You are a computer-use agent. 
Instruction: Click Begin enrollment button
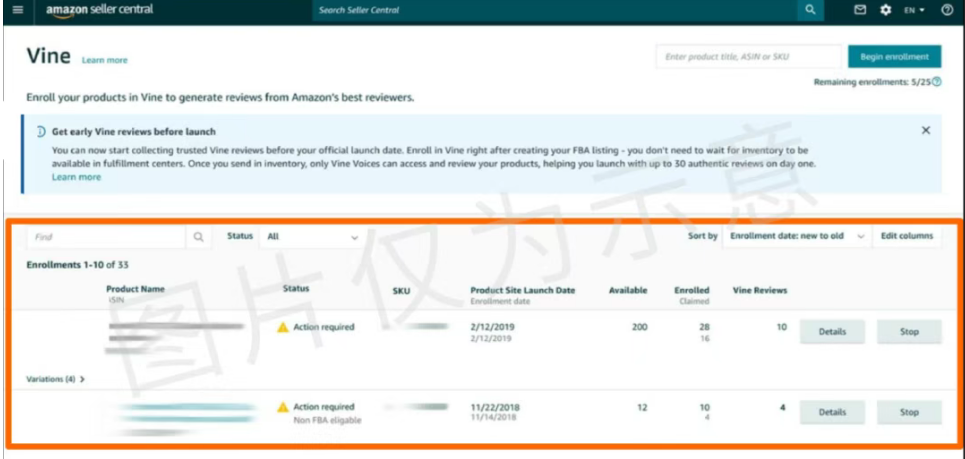click(894, 57)
